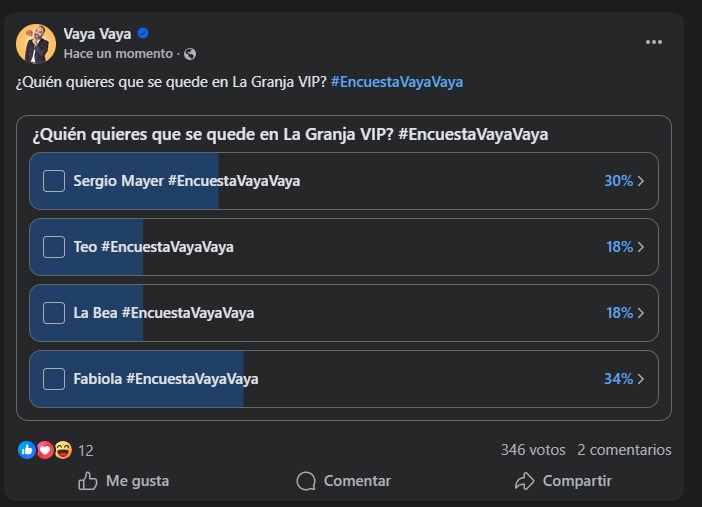Check the Sergio Mayer poll option
This screenshot has height=507, width=702.
point(54,181)
